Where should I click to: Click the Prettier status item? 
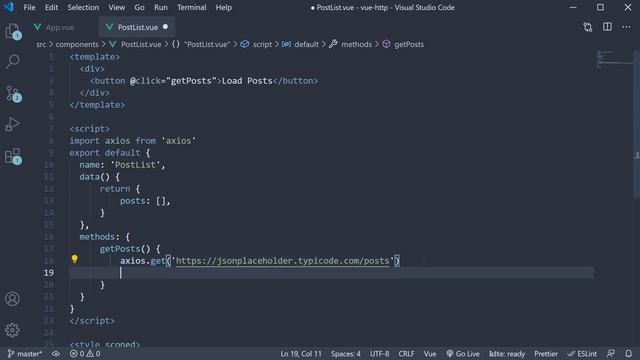(x=546, y=354)
